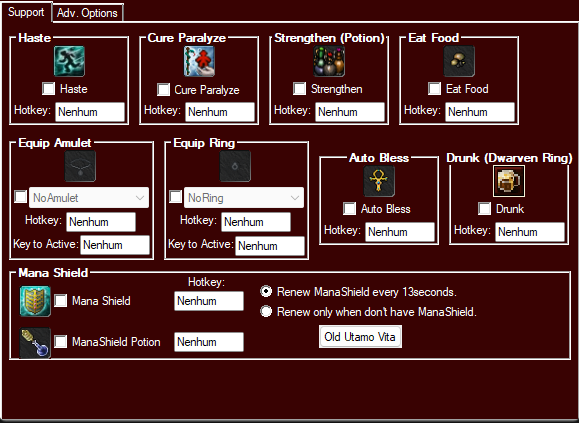The width and height of the screenshot is (579, 423).
Task: Click the Auto Bless ankh icon
Action: pyautogui.click(x=379, y=181)
